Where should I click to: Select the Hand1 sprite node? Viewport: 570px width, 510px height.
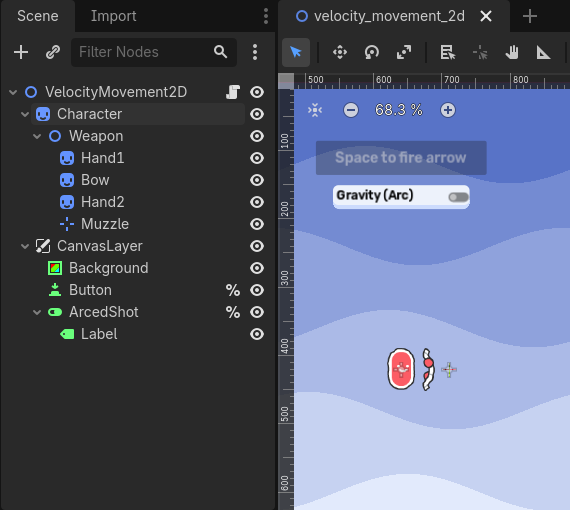[103, 158]
